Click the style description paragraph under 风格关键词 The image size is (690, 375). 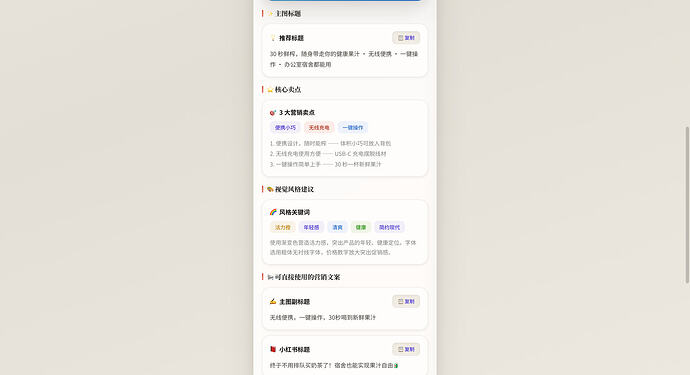(x=343, y=247)
